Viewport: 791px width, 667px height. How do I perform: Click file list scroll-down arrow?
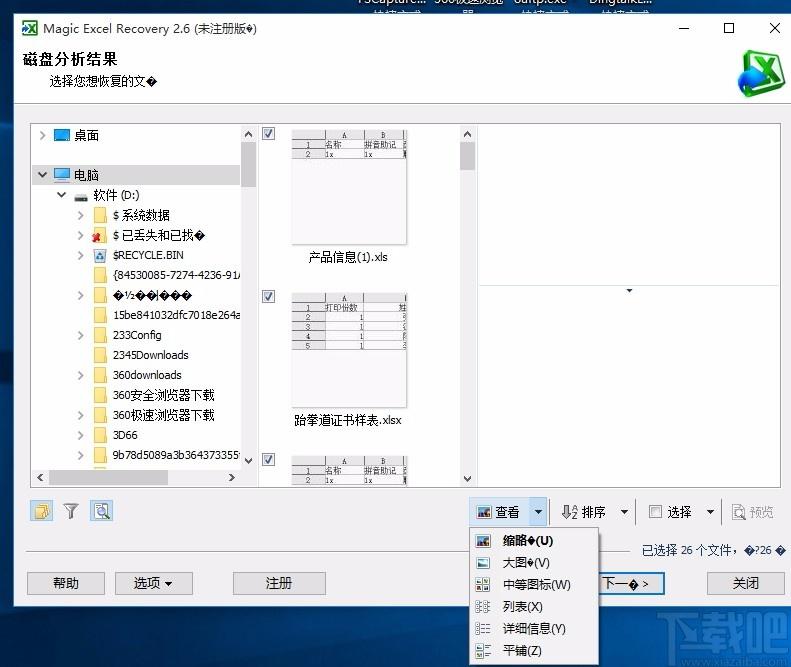point(467,478)
